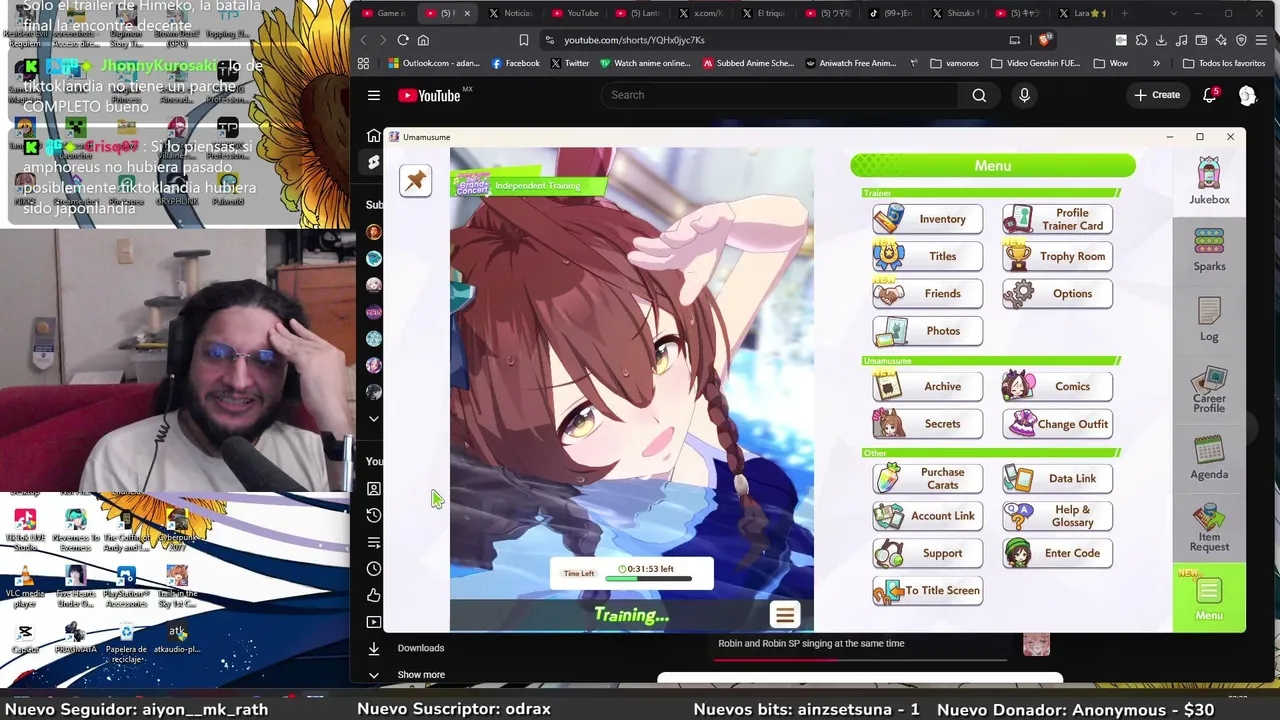Open the Outlook.com bookmark
This screenshot has width=1280, height=720.
(434, 63)
